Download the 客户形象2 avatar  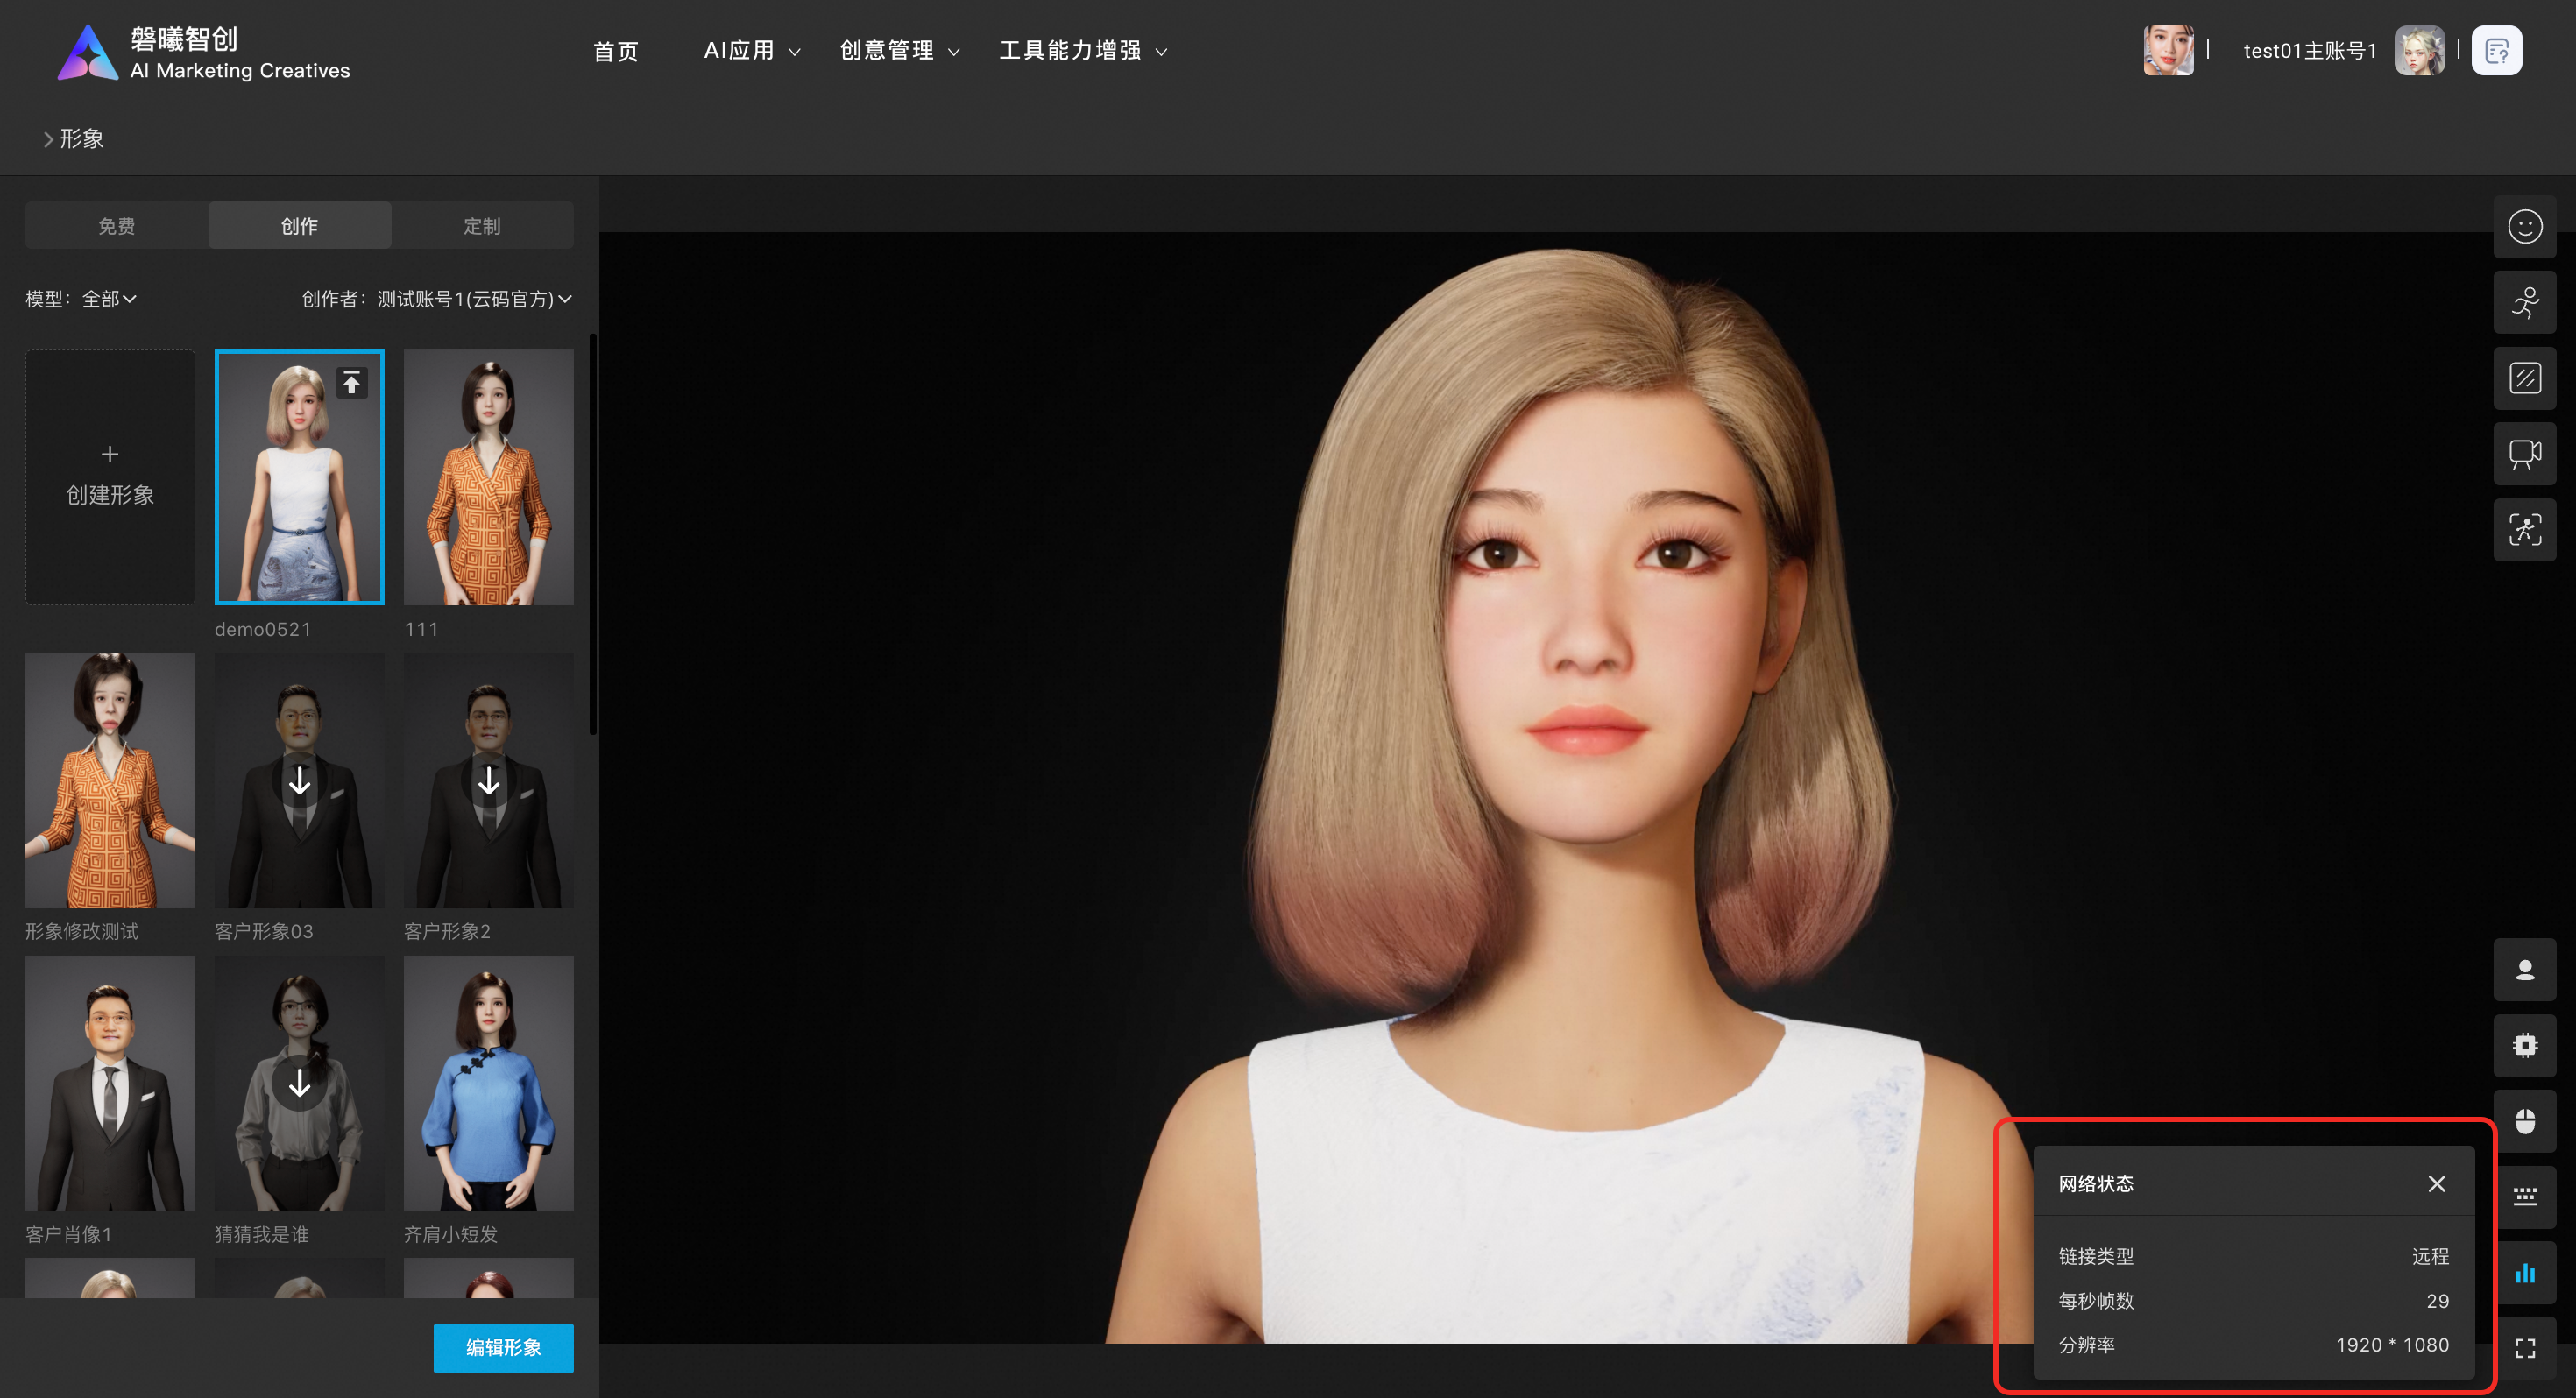point(488,780)
